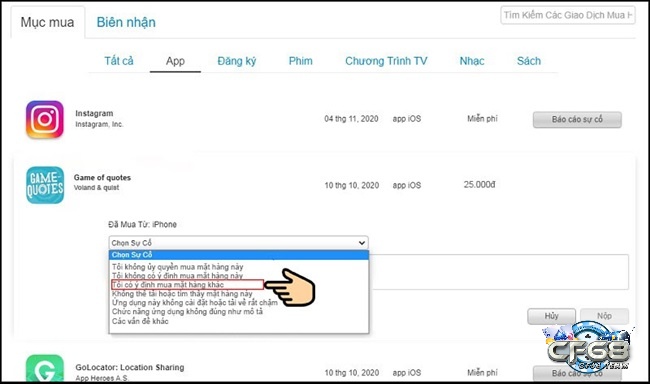Image resolution: width=650 pixels, height=384 pixels.
Task: Expand the Chọn Sự Cố dropdown arrow
Action: tap(361, 243)
